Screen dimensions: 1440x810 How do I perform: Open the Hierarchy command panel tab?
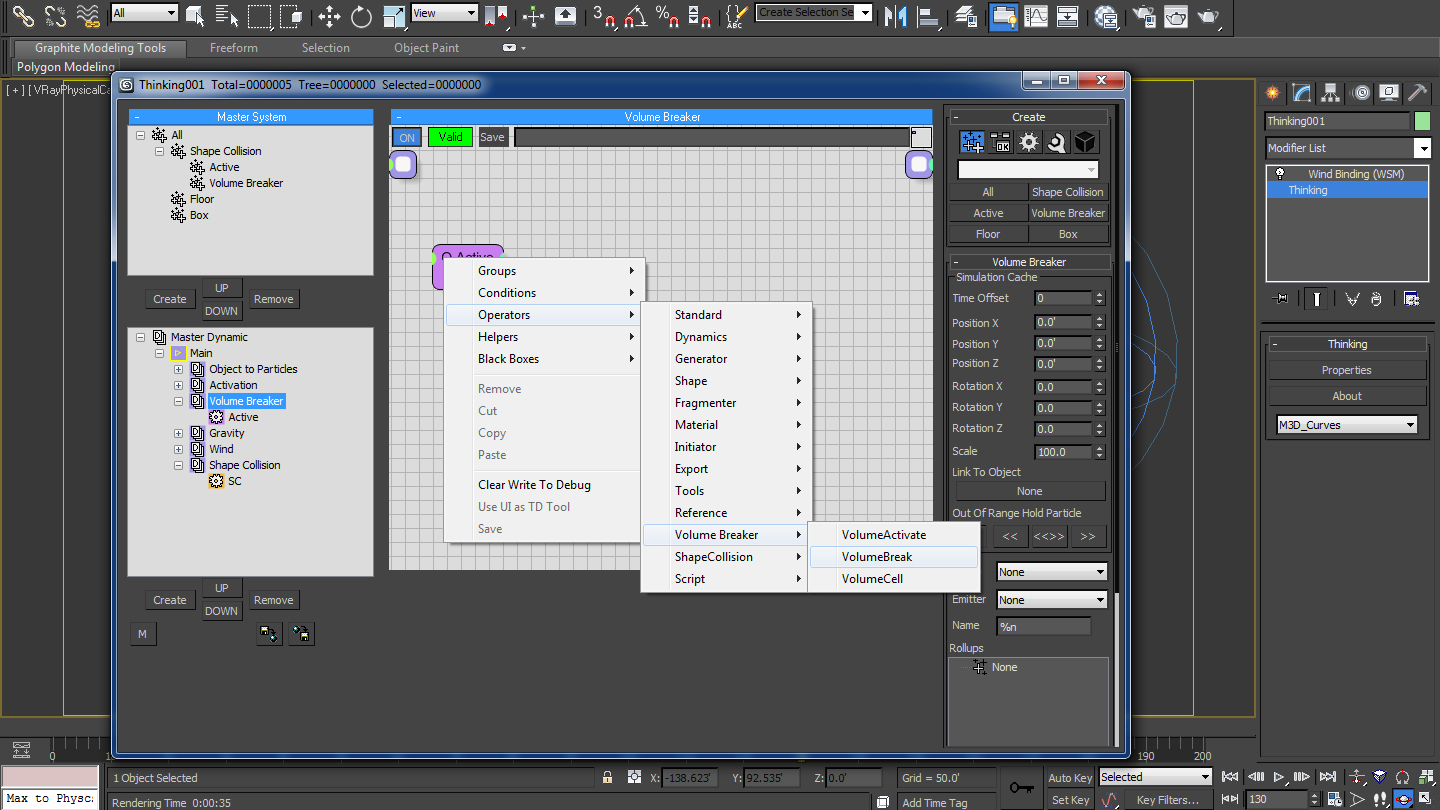[1330, 93]
